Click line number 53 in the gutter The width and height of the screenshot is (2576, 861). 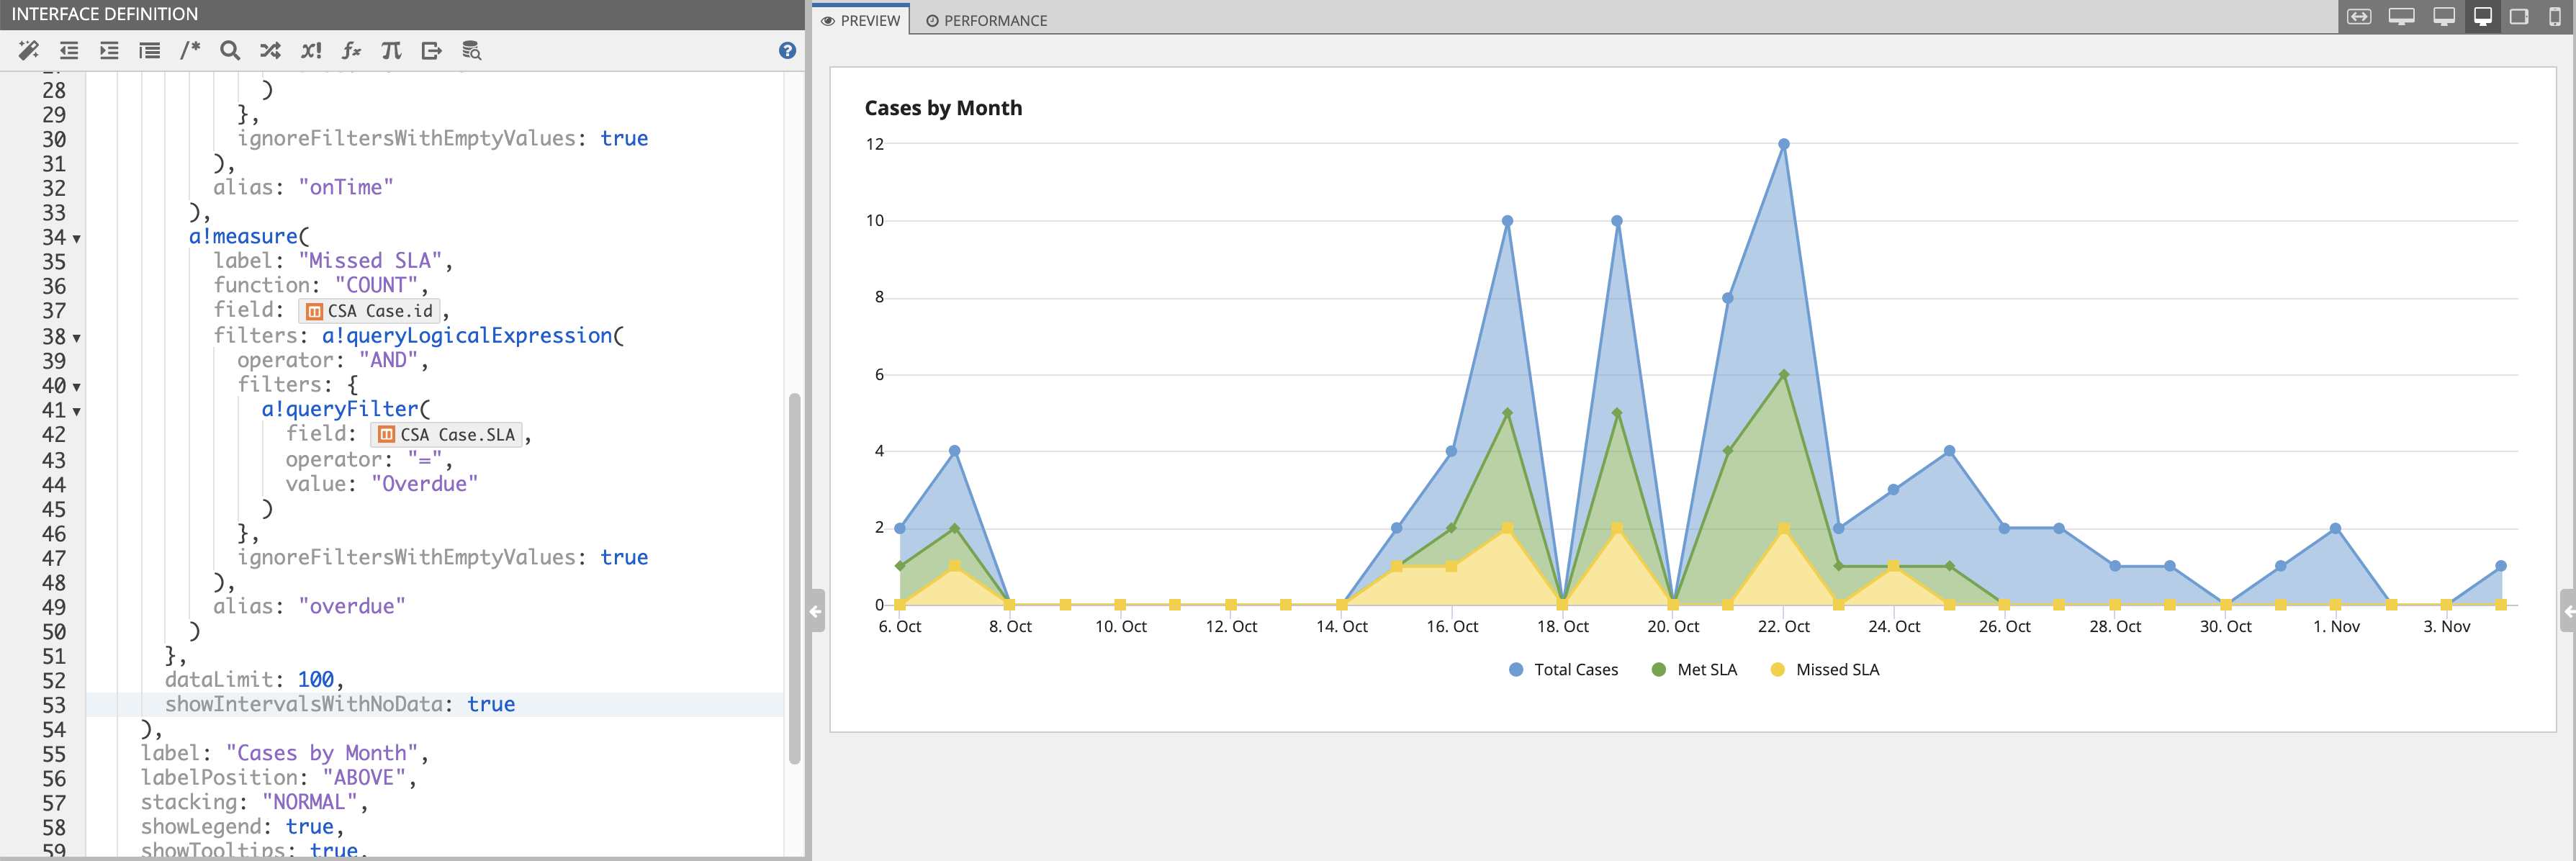pyautogui.click(x=53, y=705)
